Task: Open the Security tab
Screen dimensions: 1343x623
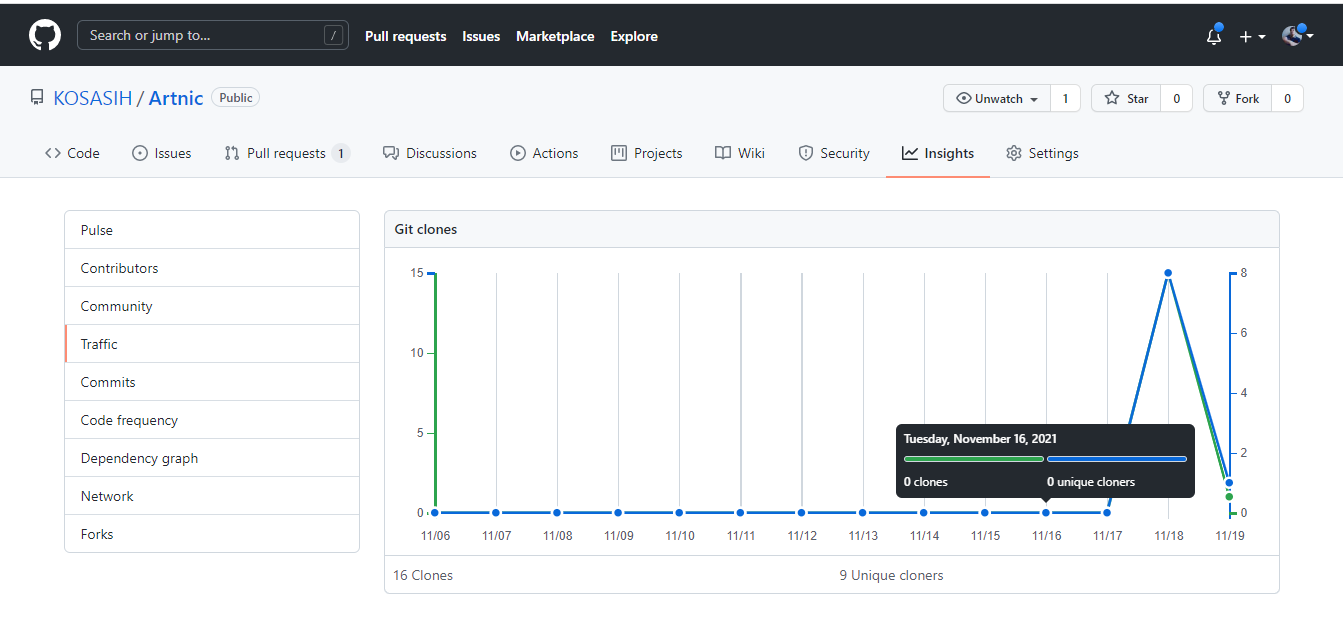Action: coord(834,153)
